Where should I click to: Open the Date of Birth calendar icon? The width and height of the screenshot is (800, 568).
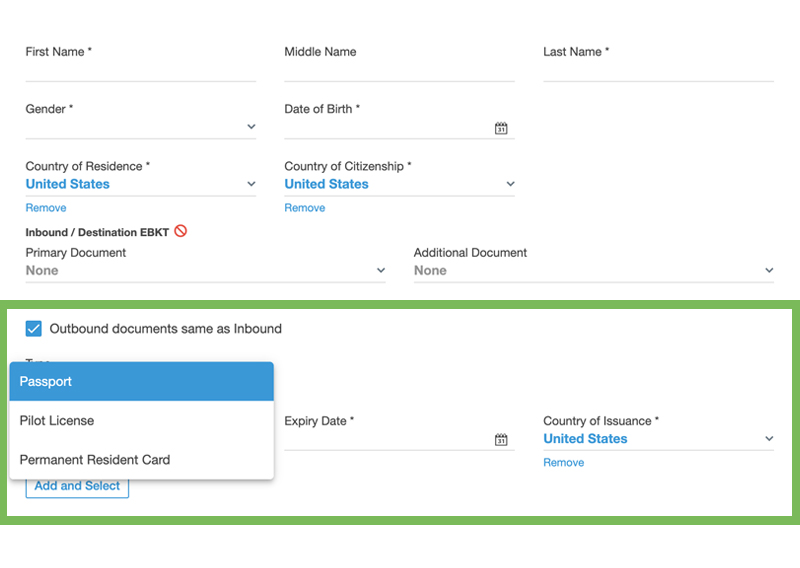[x=501, y=128]
